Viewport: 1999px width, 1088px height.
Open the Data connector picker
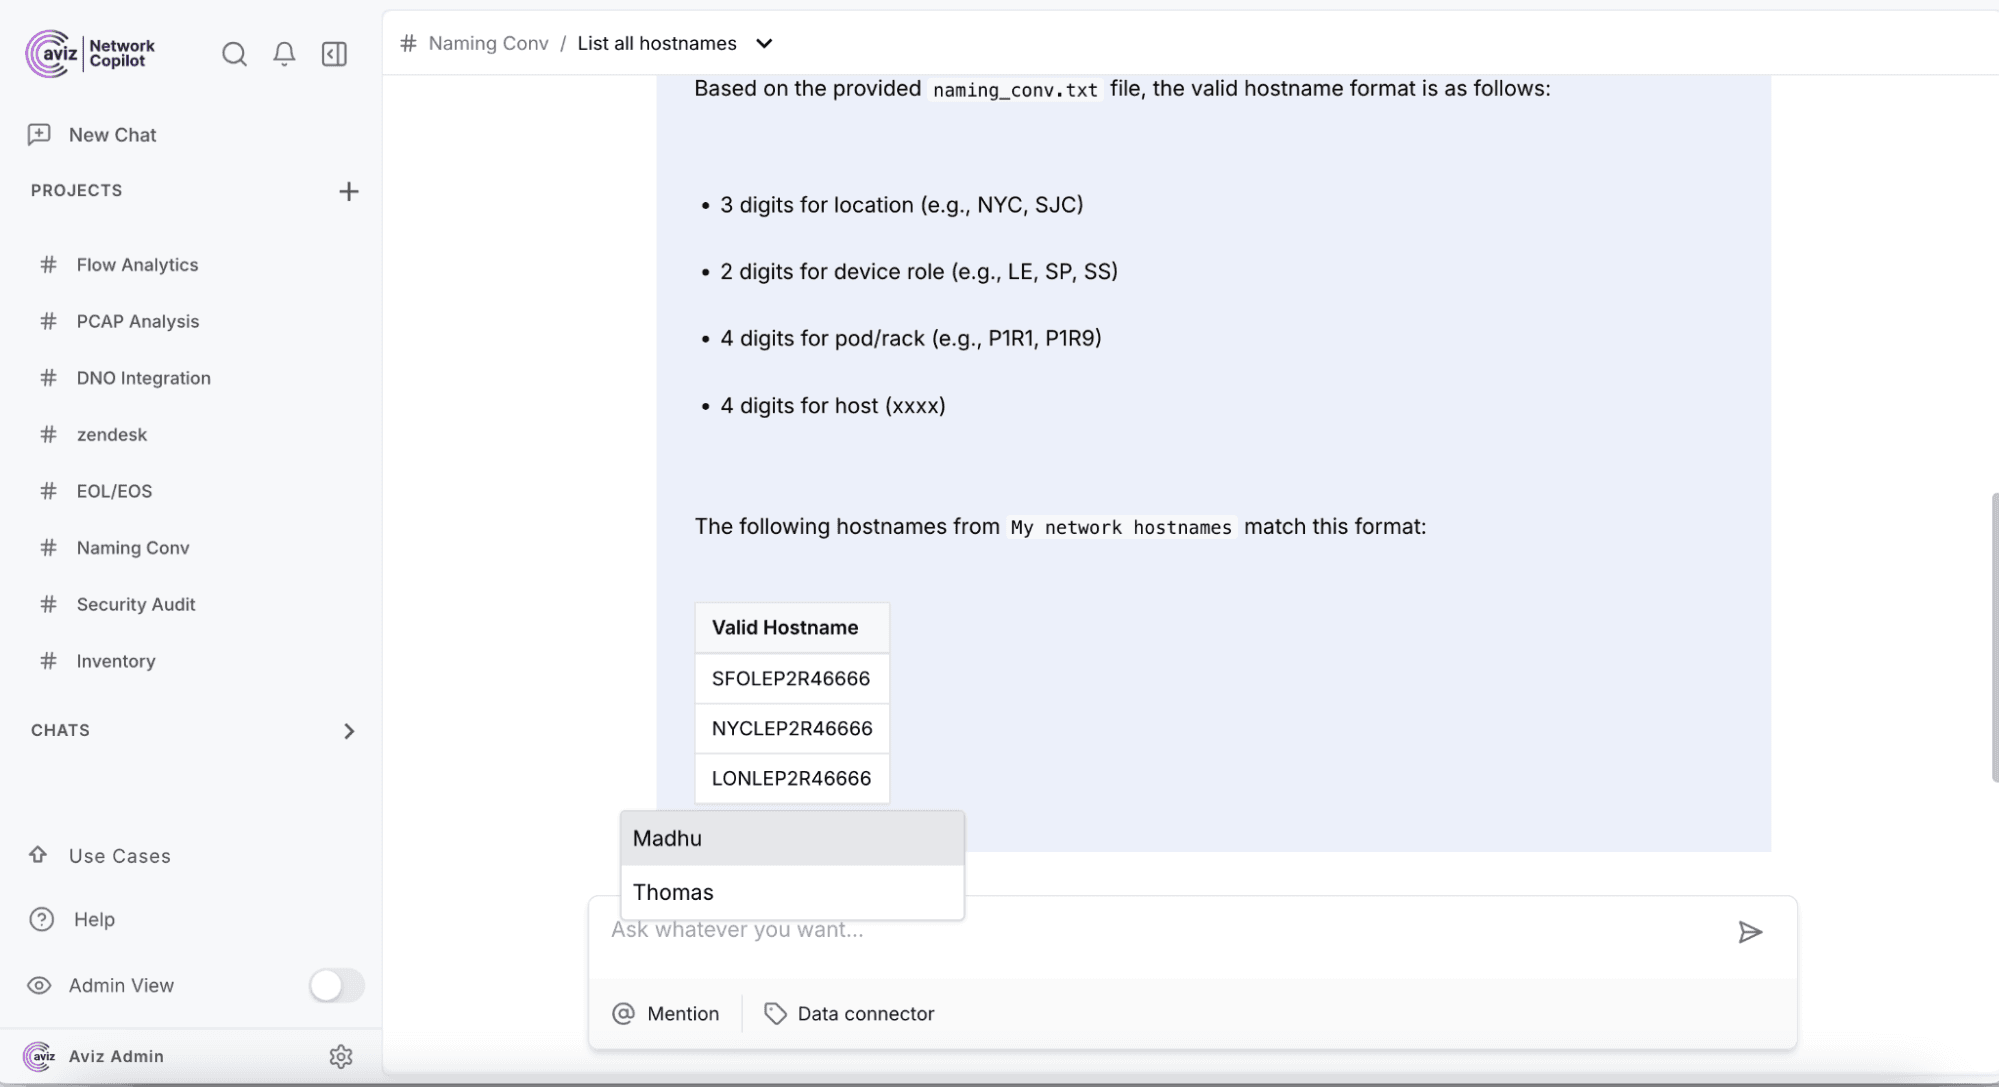click(x=848, y=1013)
